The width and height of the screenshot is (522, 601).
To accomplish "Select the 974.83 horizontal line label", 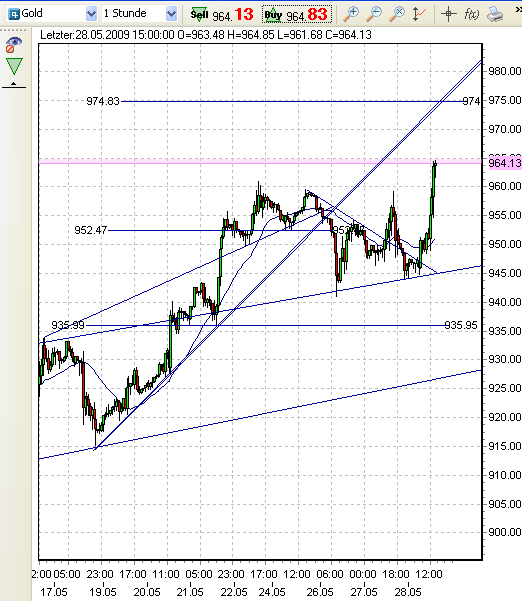I will click(103, 101).
